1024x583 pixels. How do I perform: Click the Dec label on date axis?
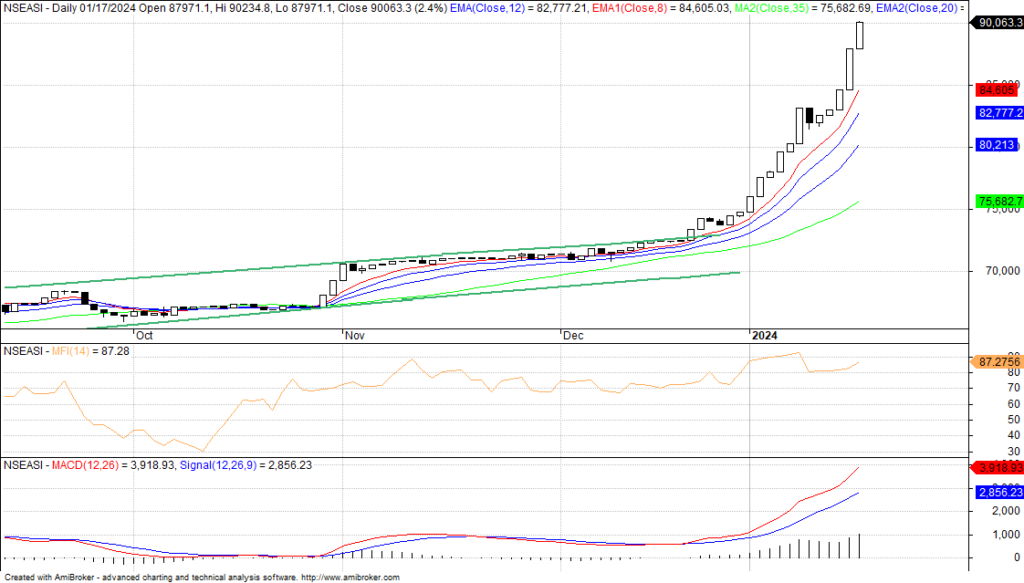(x=573, y=336)
